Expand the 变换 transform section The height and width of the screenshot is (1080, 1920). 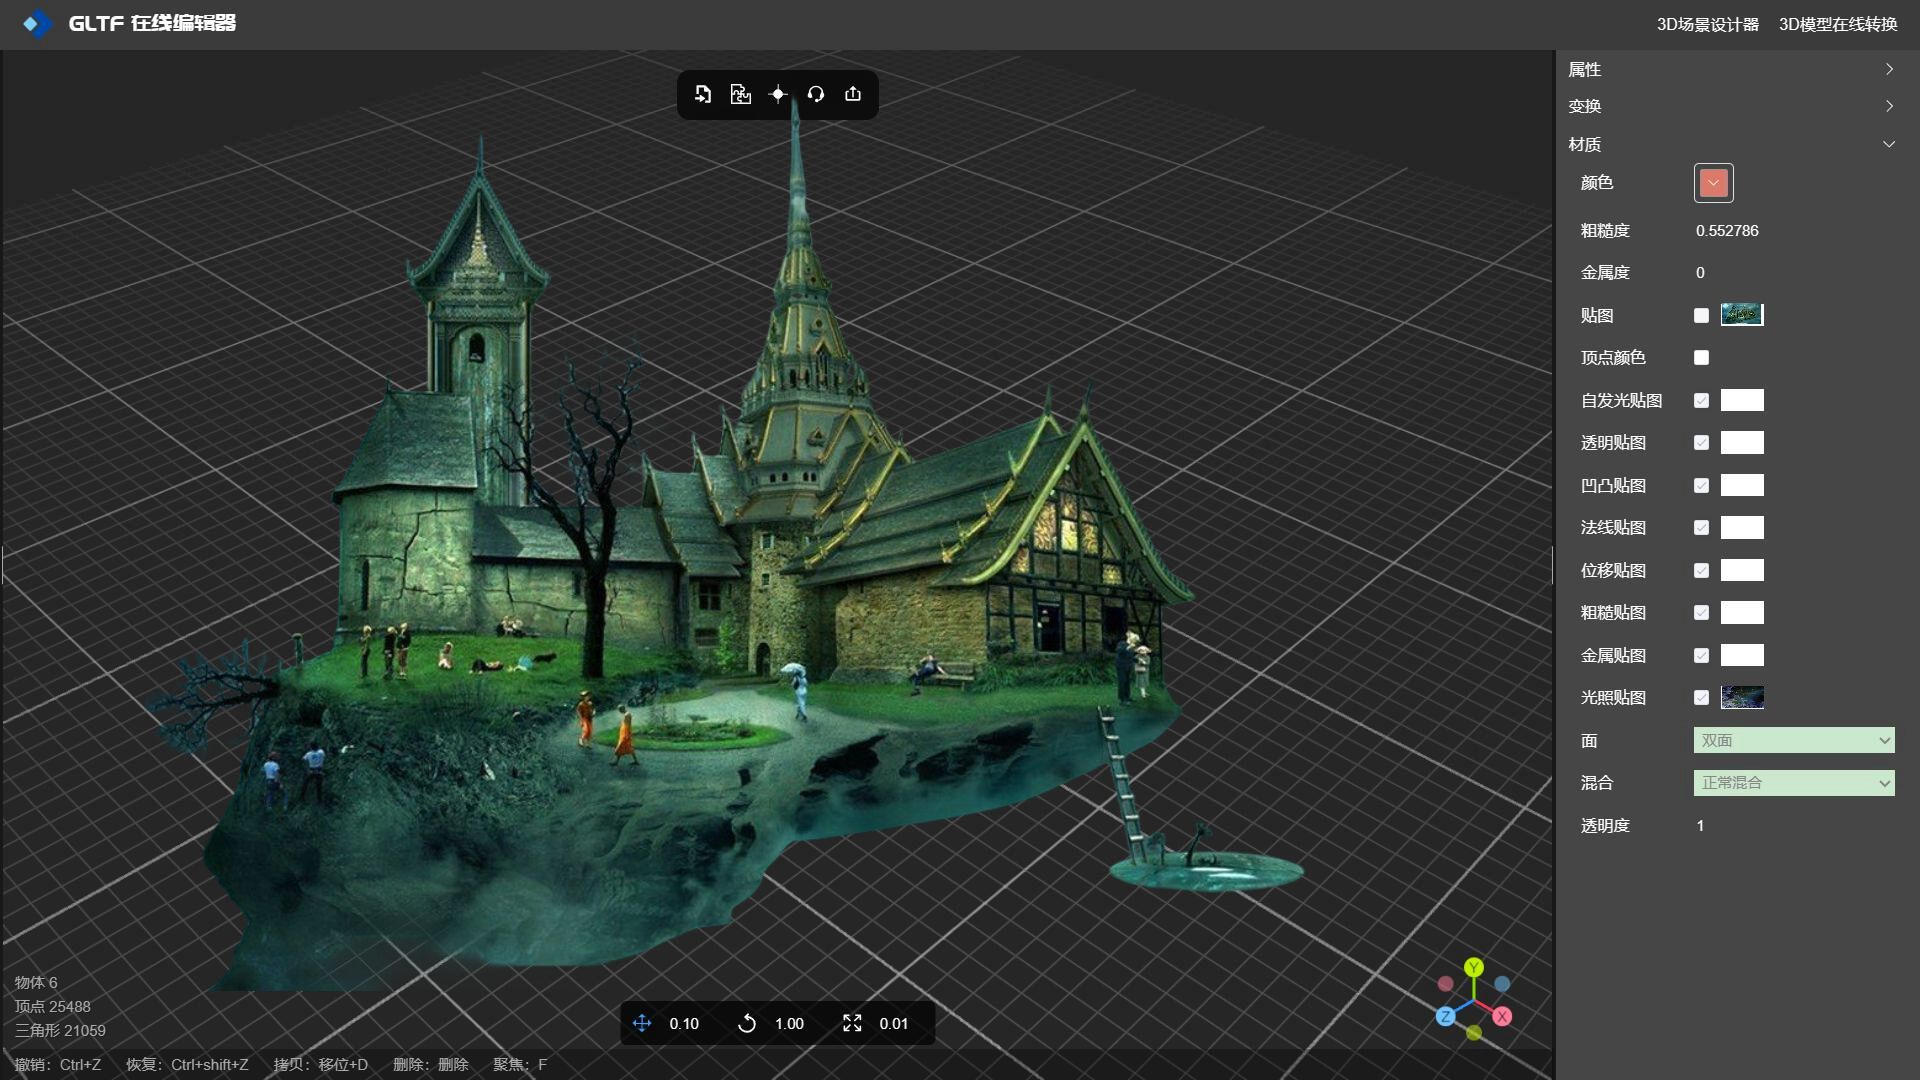pos(1732,106)
